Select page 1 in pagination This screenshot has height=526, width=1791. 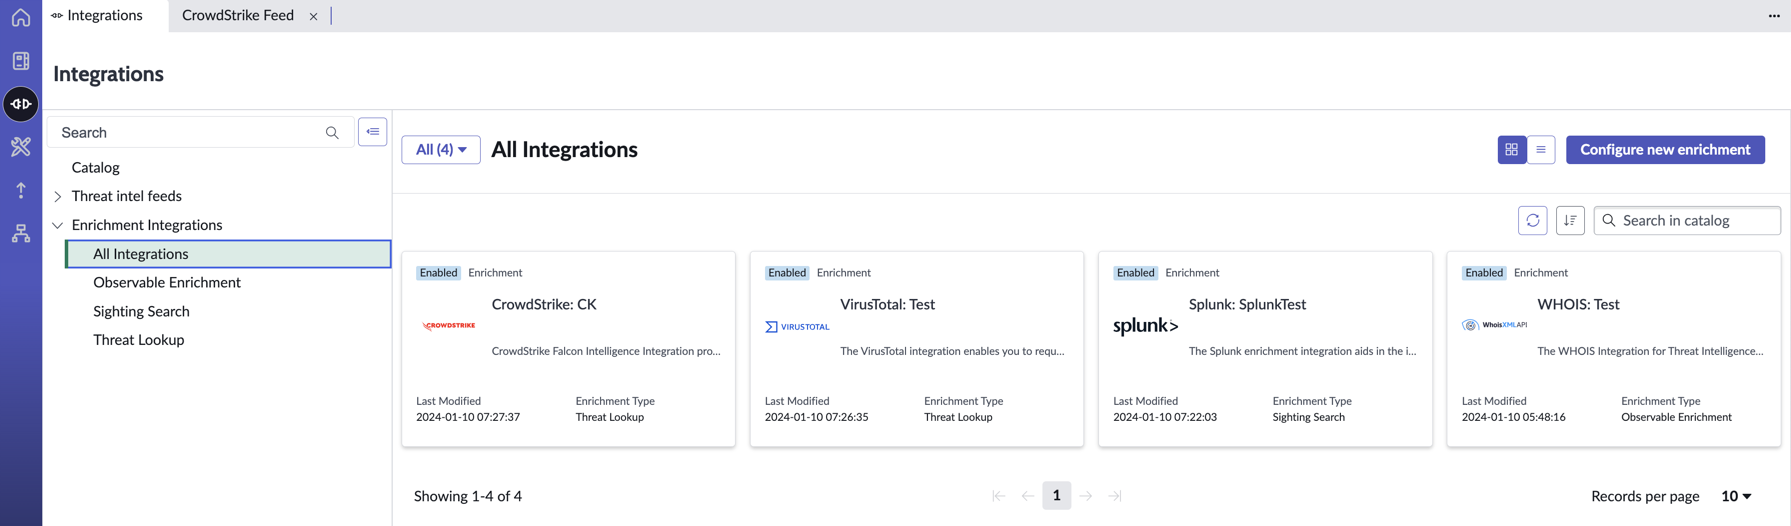coord(1056,496)
